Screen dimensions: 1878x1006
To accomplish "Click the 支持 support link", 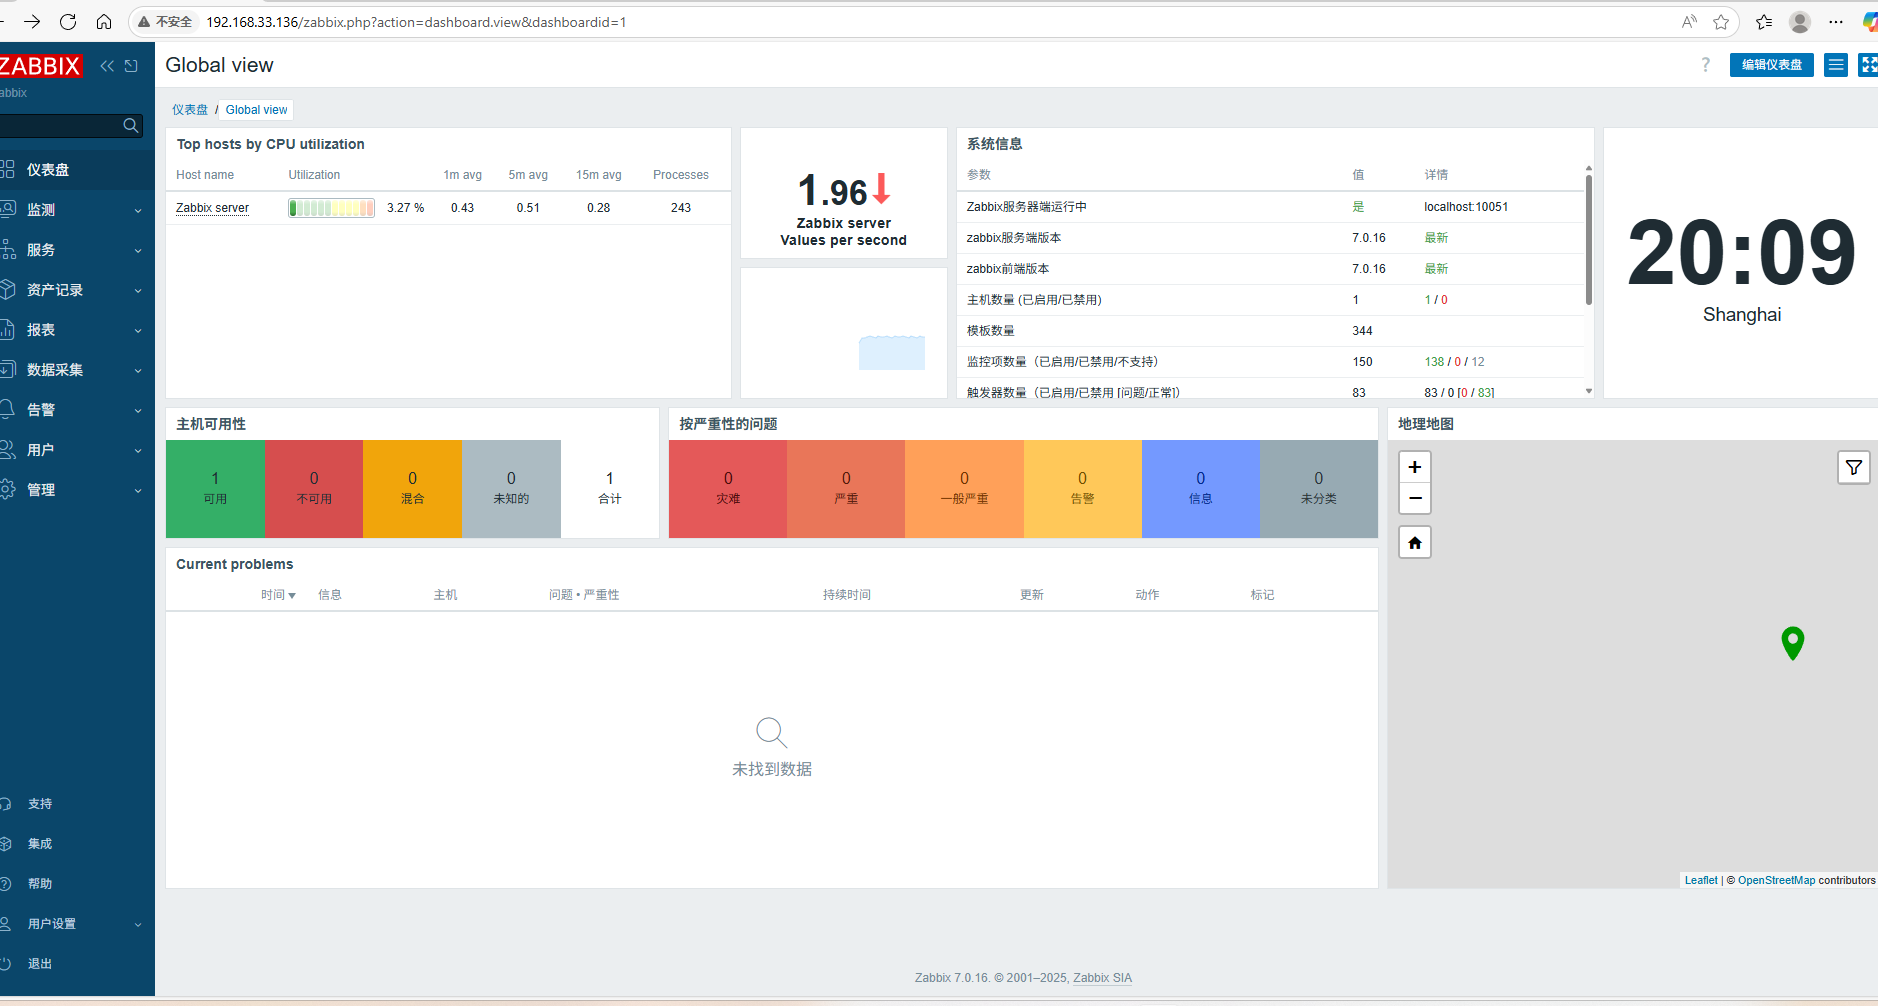I will click(x=40, y=804).
